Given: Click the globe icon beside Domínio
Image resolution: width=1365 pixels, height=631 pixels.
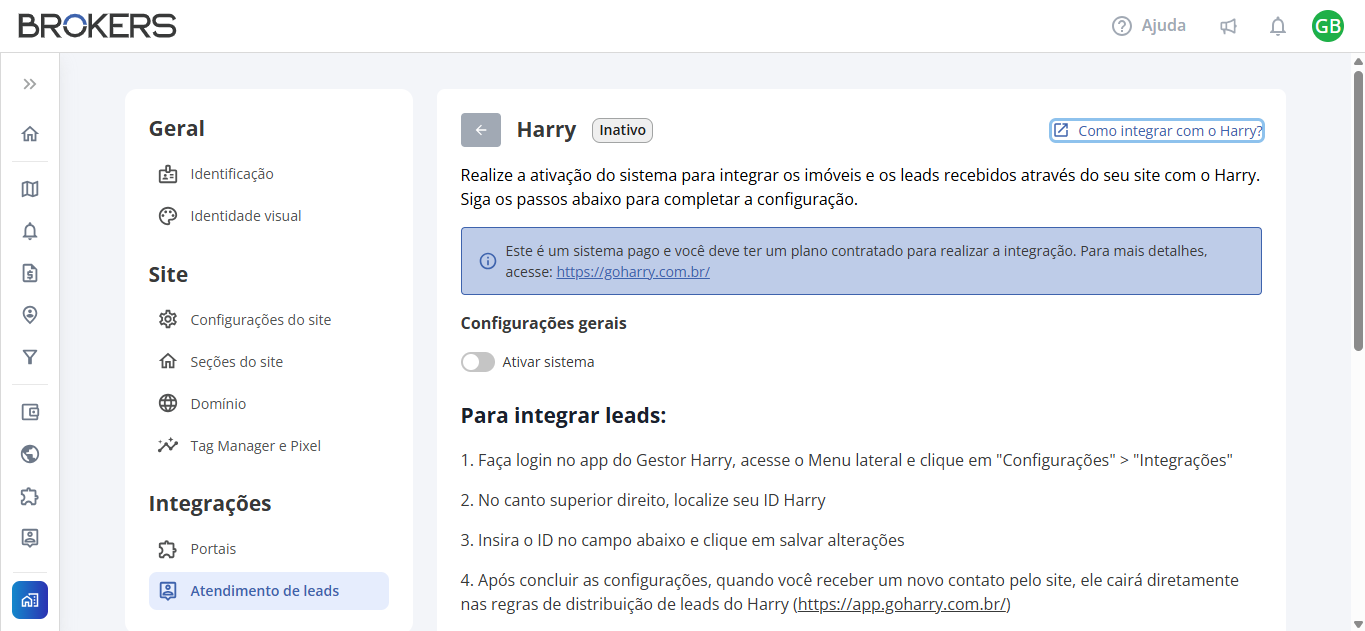Looking at the screenshot, I should [x=168, y=404].
